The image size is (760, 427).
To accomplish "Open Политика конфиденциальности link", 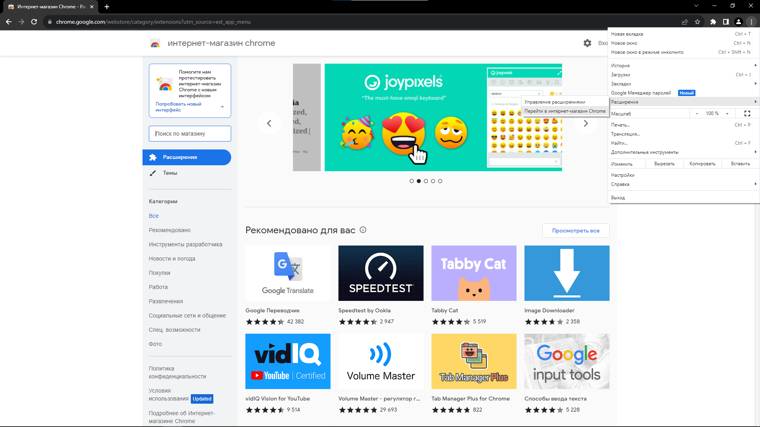I will (177, 372).
